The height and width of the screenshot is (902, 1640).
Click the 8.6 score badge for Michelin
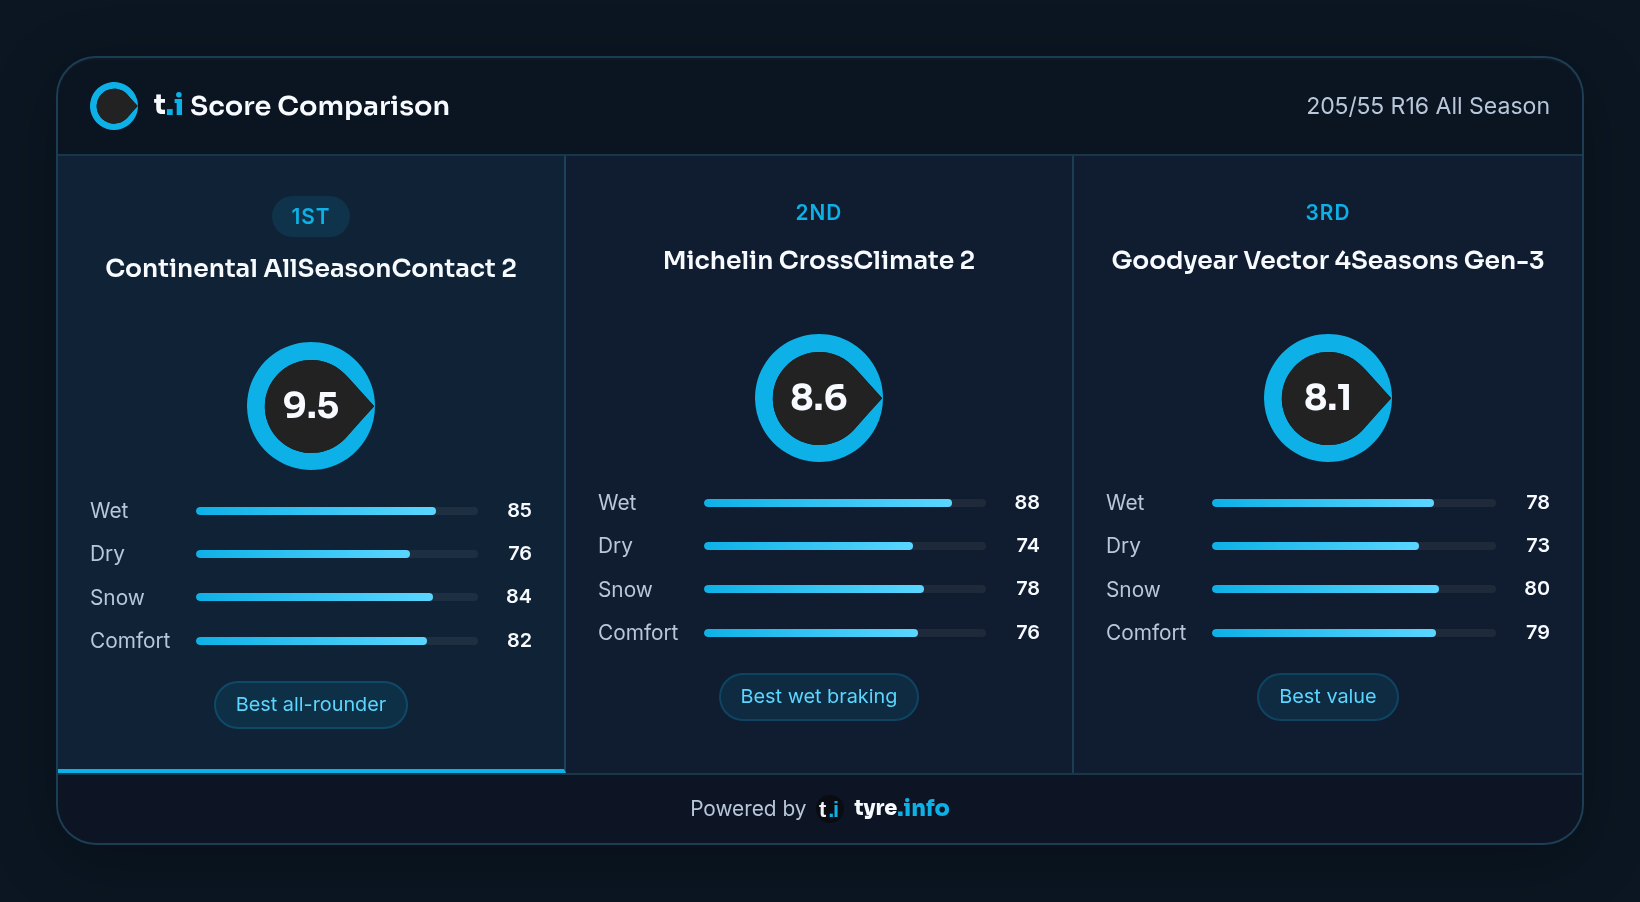819,398
